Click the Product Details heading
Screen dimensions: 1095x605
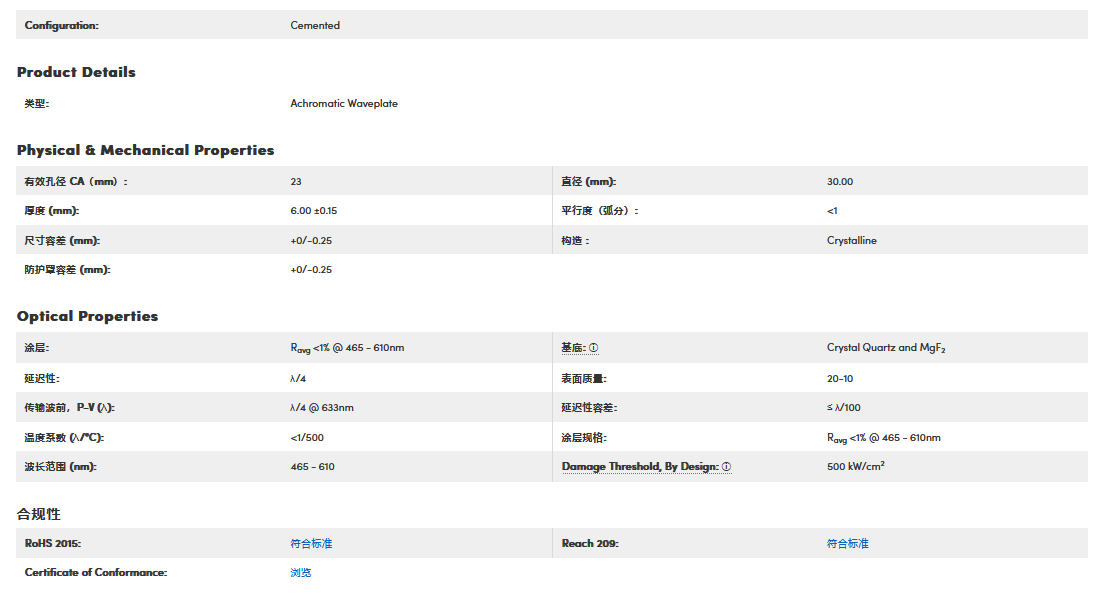click(76, 72)
